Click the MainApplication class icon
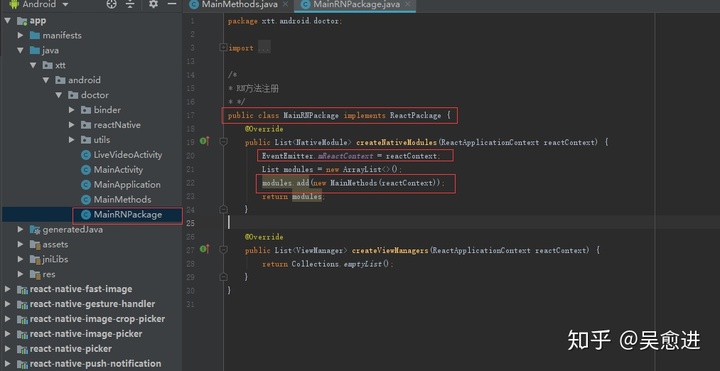Image resolution: width=720 pixels, height=371 pixels. (85, 185)
